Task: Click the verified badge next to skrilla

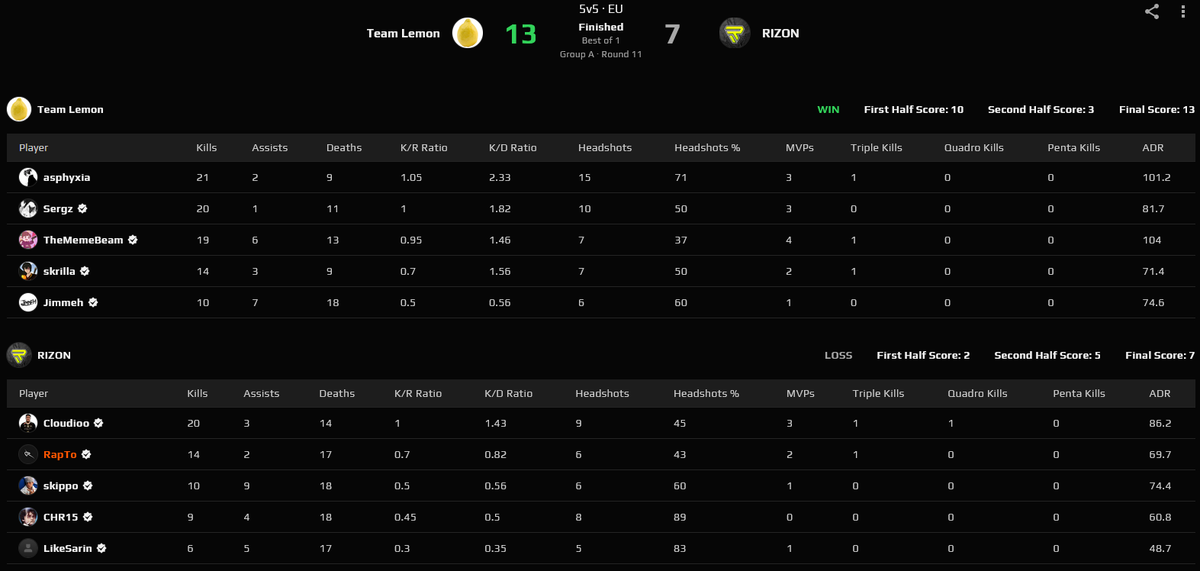Action: [85, 271]
